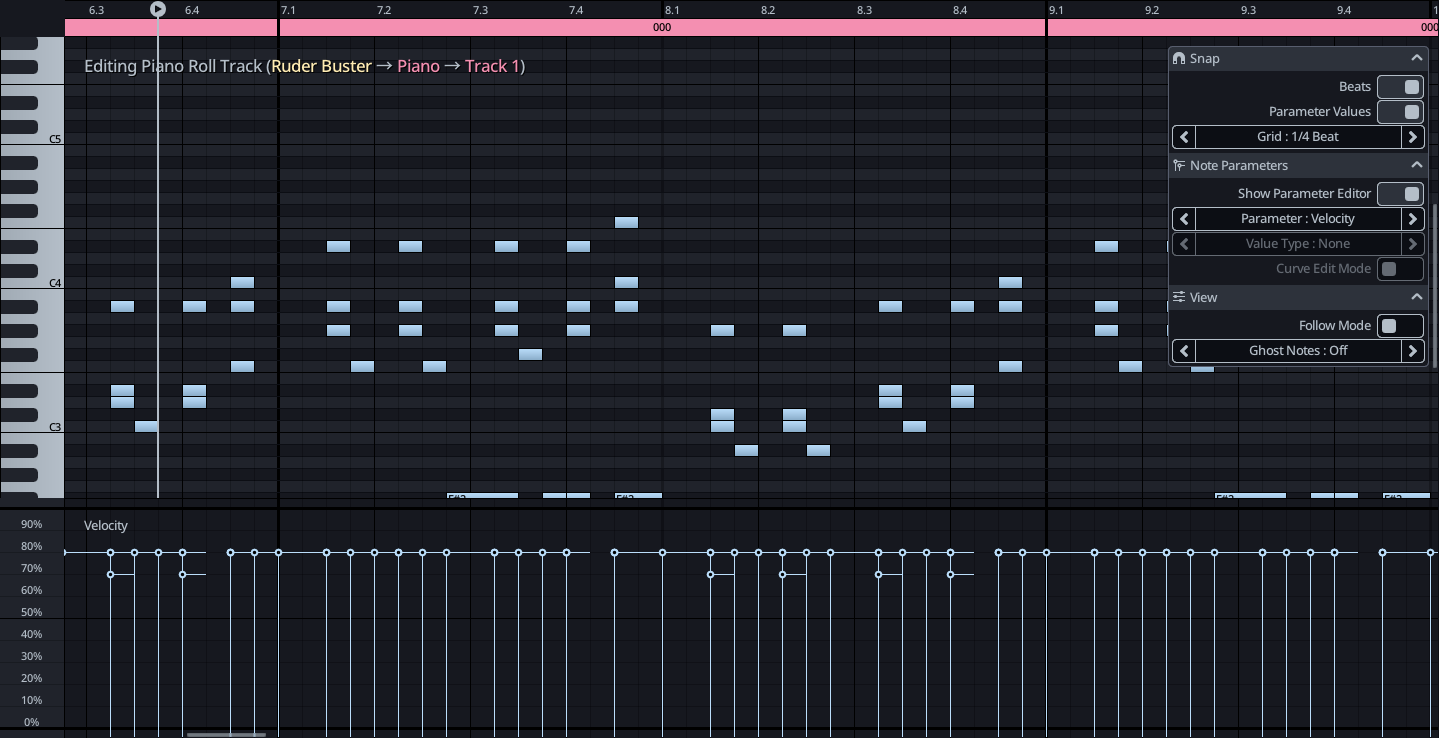The image size is (1439, 738).
Task: Select previous grid size with left arrow
Action: (x=1184, y=137)
